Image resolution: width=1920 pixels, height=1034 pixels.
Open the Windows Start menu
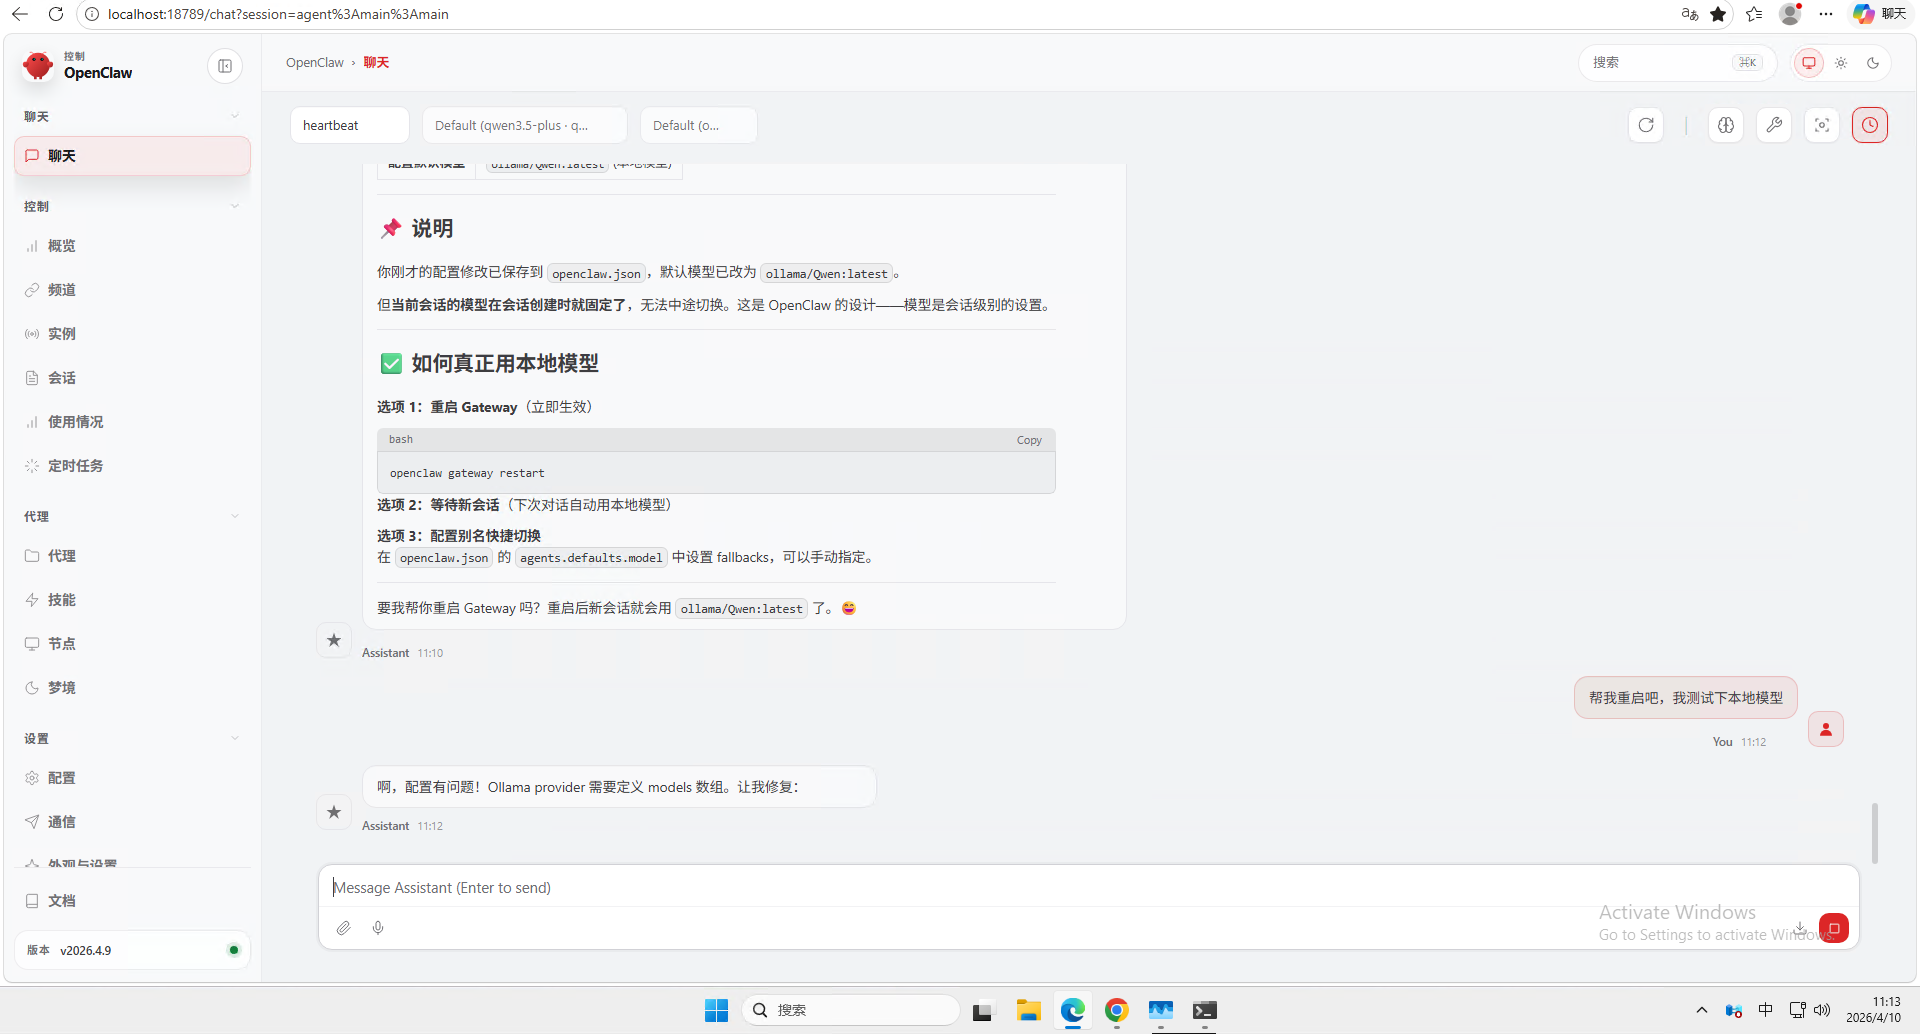[716, 1010]
